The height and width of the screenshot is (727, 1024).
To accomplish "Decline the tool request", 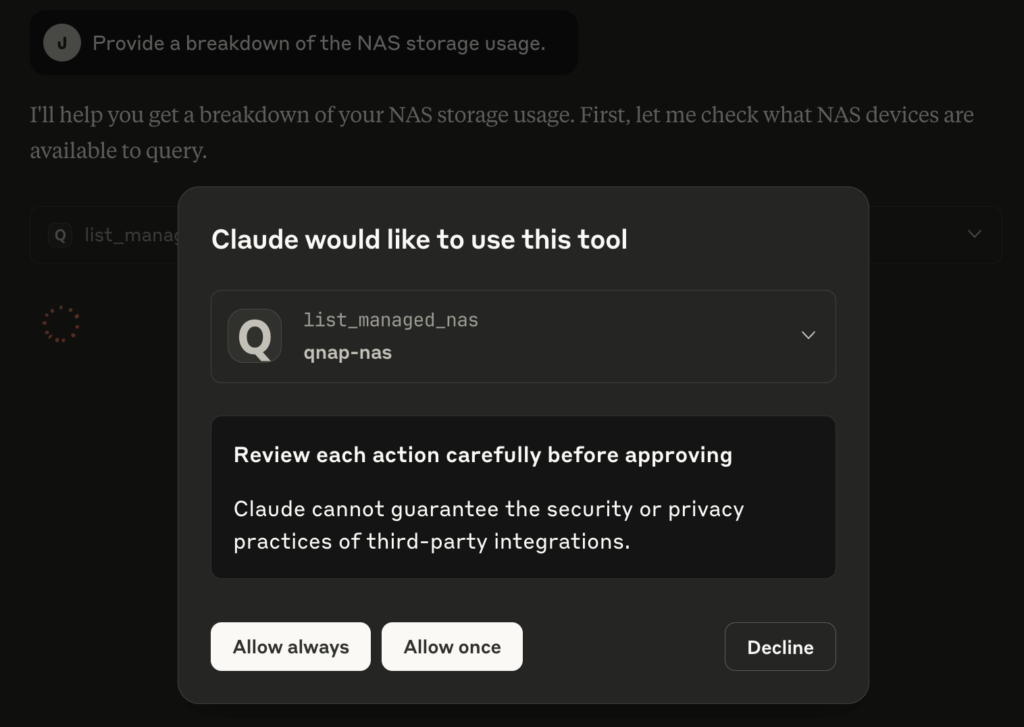I will click(780, 647).
